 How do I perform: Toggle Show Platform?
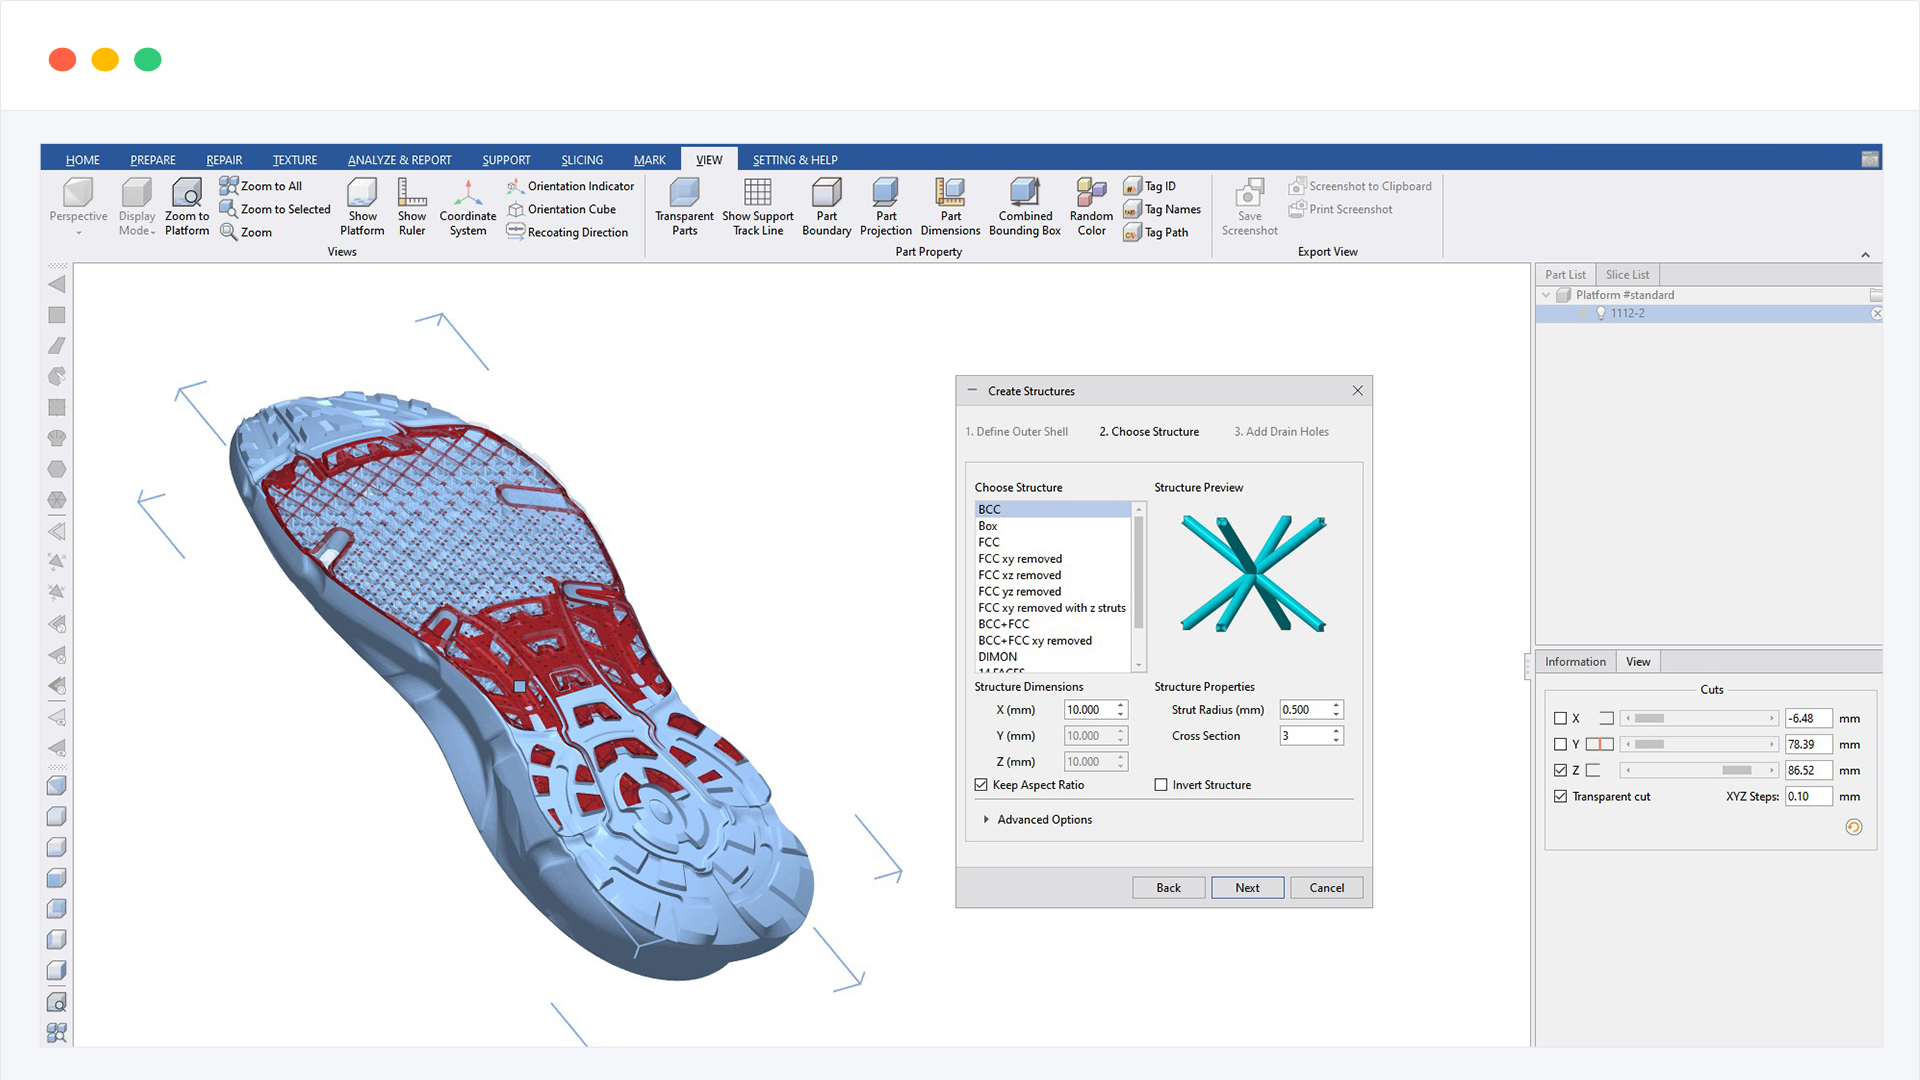(x=362, y=207)
